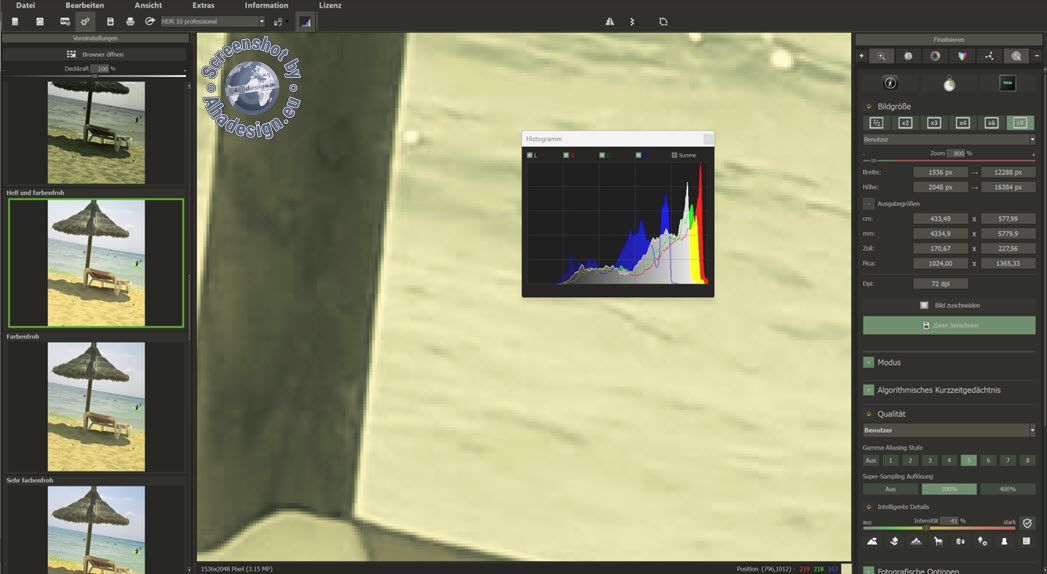Toggle the Summe checkbox in Histogramm
1047x574 pixels.
tap(674, 155)
